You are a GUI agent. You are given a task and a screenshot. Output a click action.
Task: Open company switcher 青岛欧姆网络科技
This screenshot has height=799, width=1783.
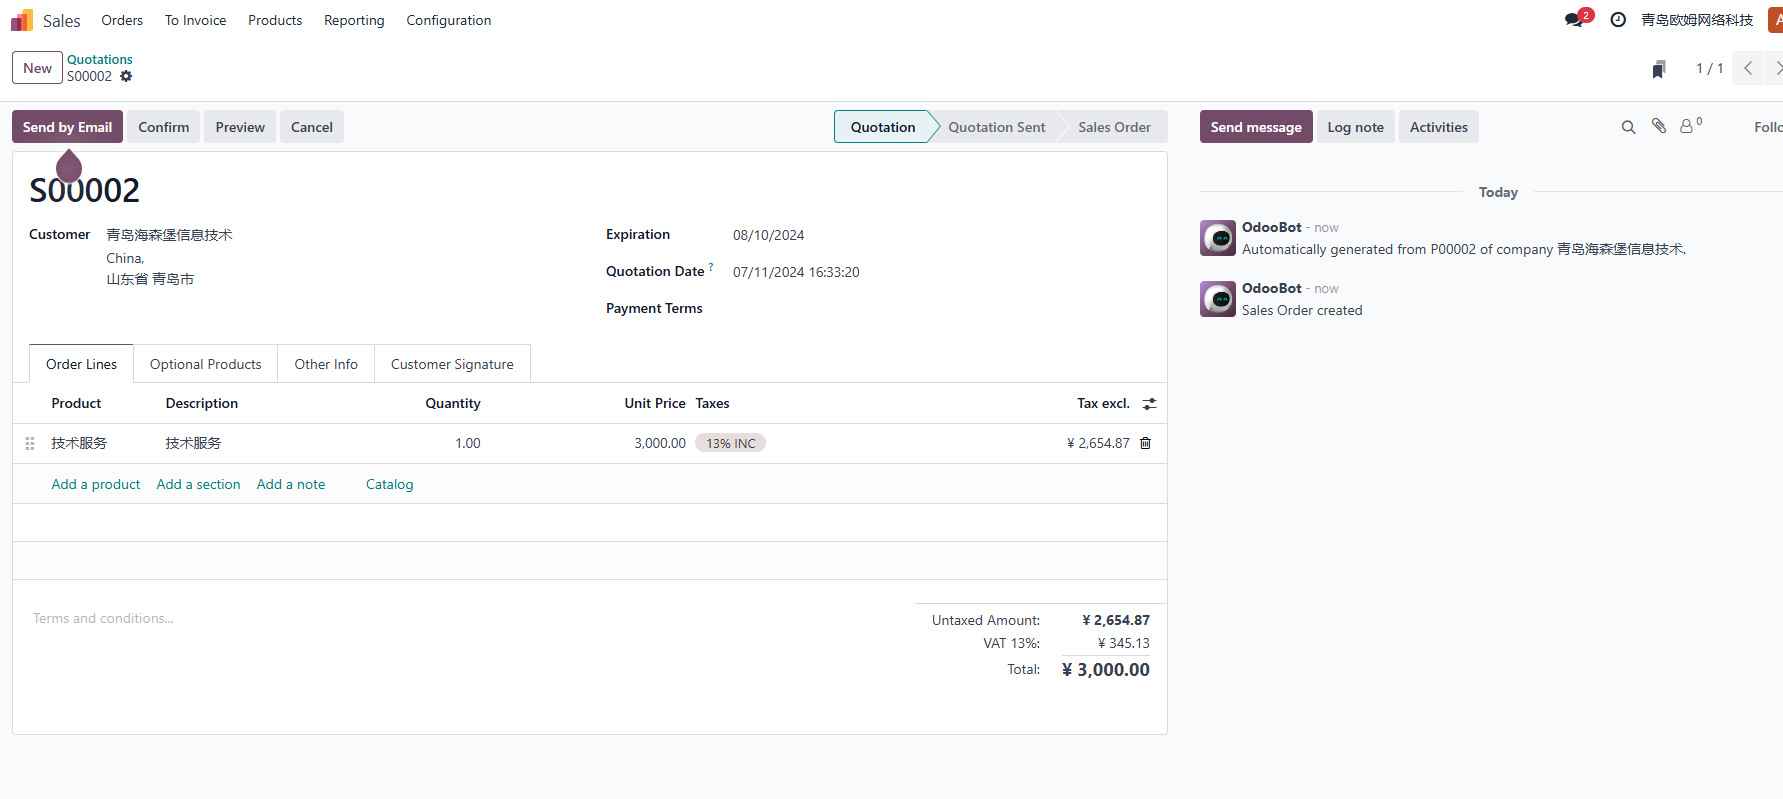click(x=1697, y=20)
